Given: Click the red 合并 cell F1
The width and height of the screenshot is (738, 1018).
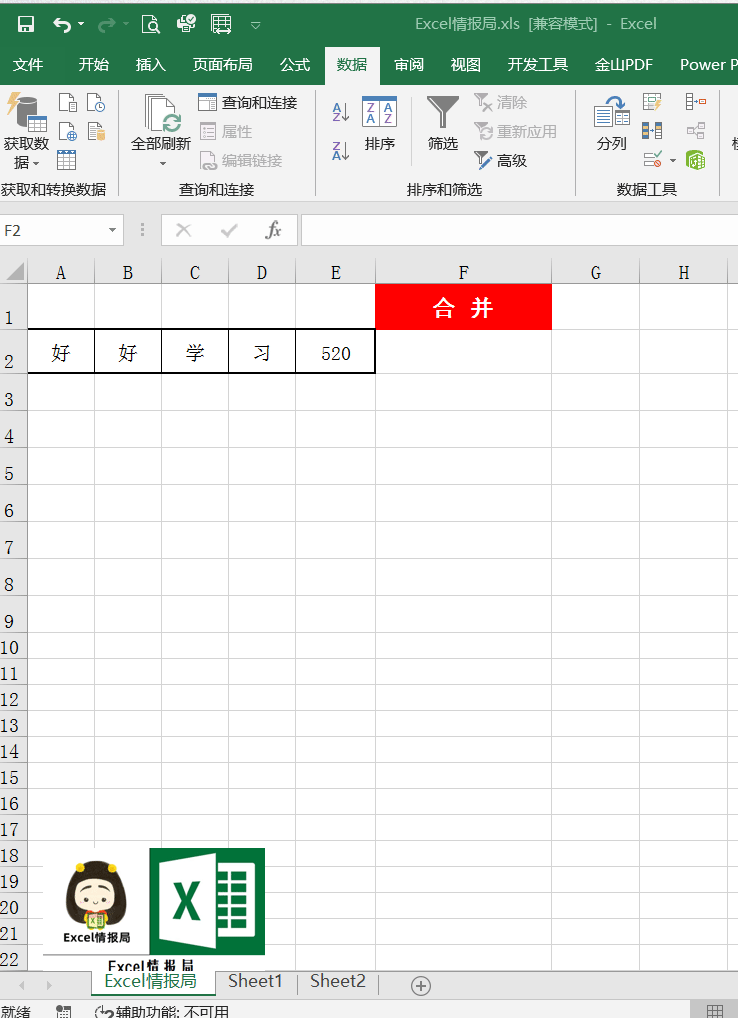Looking at the screenshot, I should [463, 306].
